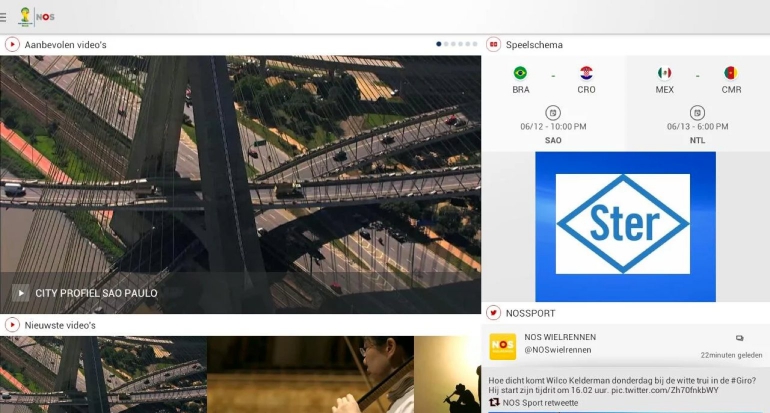Tap the reply icon on the NOS Wielrennen tweet

tap(739, 338)
